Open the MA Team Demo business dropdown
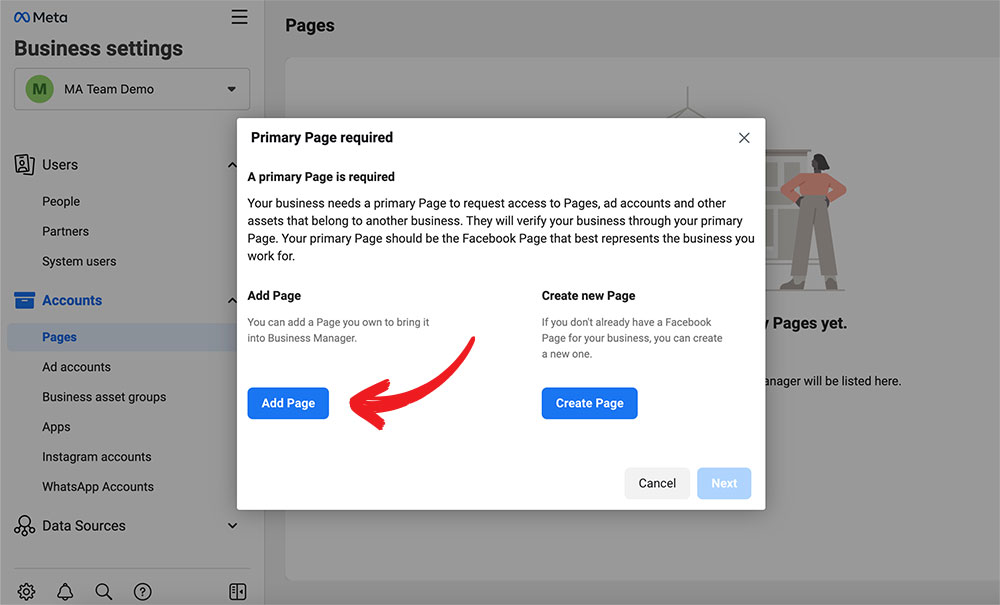Viewport: 1000px width, 605px height. tap(132, 89)
